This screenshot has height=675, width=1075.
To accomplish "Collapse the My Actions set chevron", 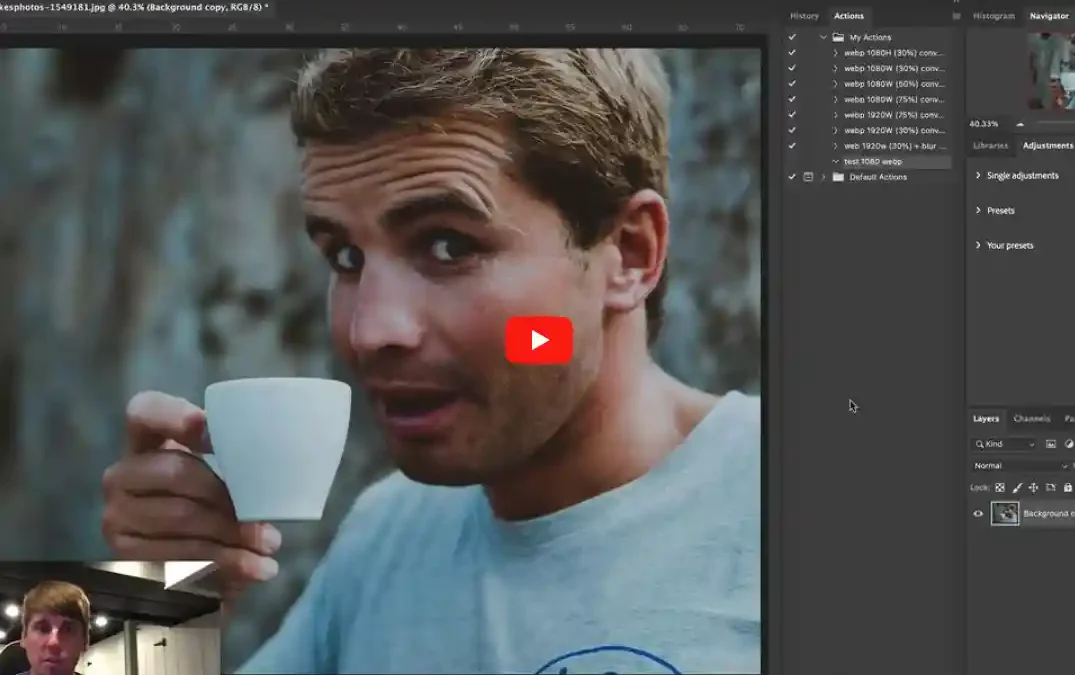I will click(823, 37).
